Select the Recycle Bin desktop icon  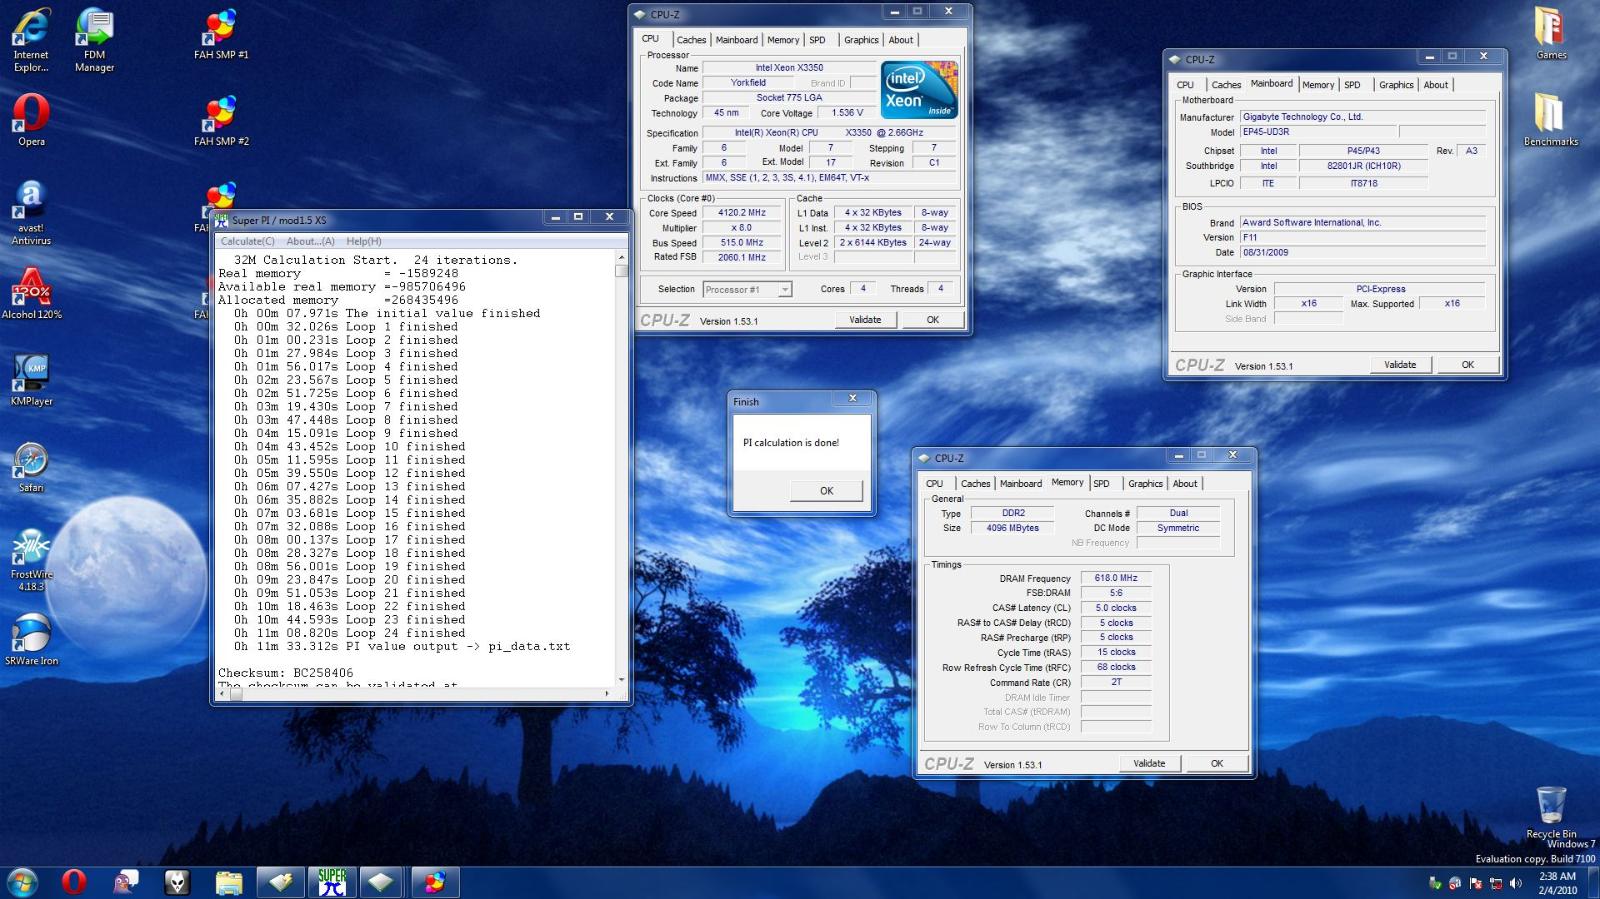coord(1551,812)
